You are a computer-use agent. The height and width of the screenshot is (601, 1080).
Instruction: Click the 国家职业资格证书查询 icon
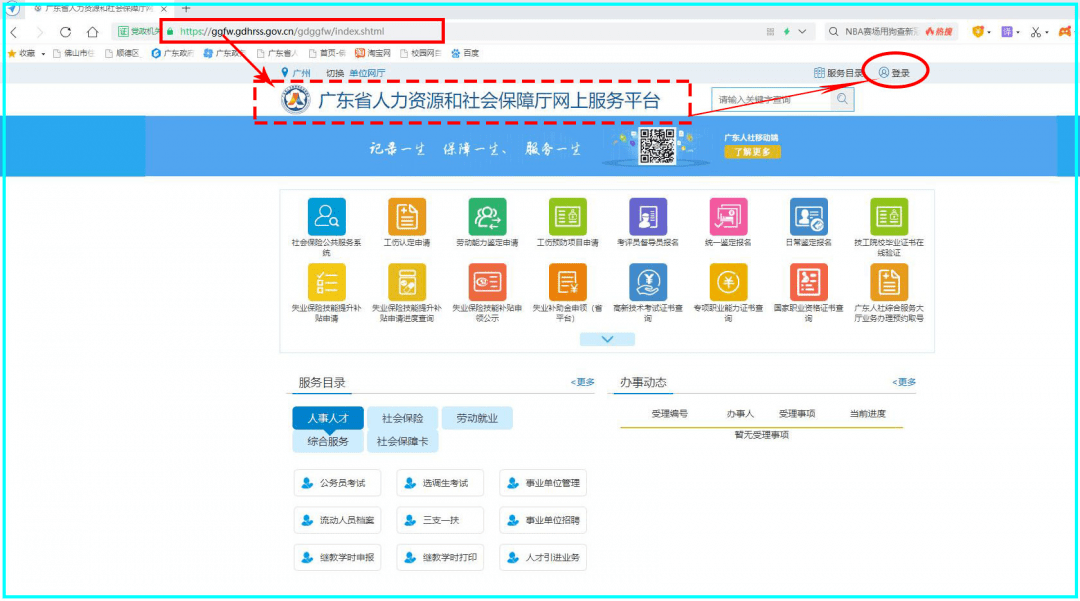coord(808,283)
